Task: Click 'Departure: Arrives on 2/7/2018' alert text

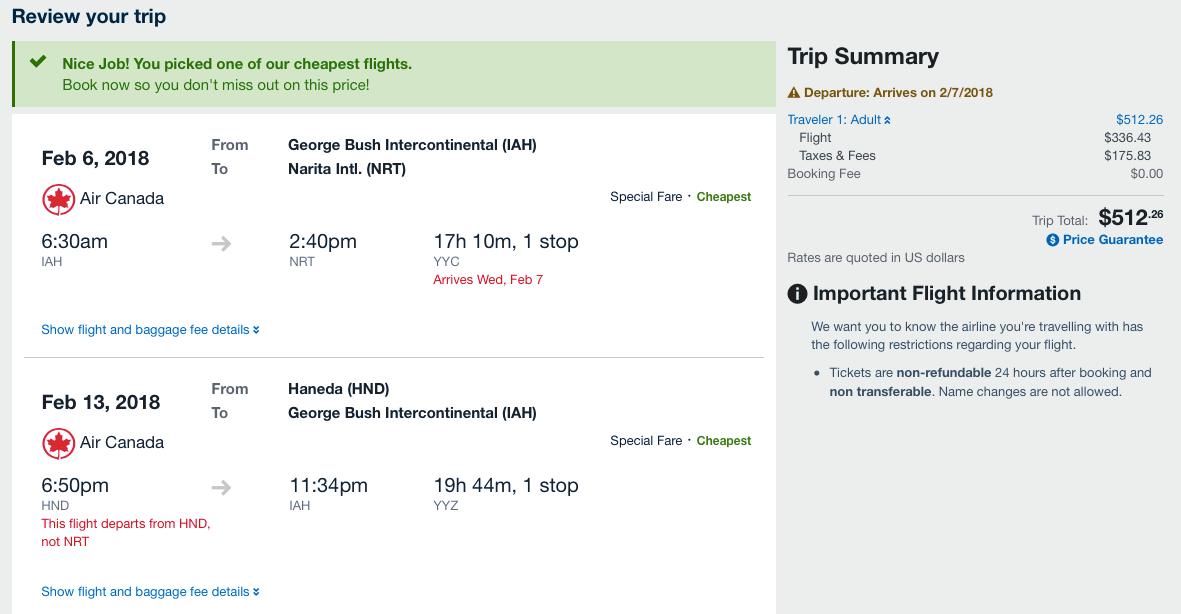Action: click(x=898, y=93)
